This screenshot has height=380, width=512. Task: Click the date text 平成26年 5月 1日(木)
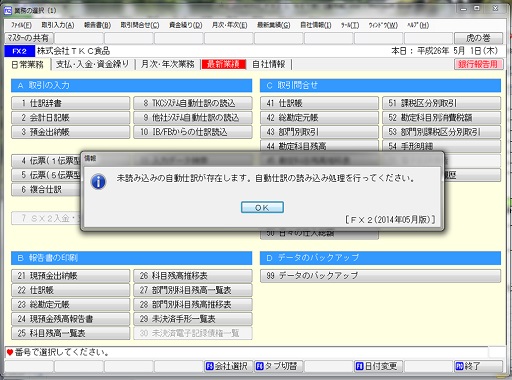tap(457, 51)
